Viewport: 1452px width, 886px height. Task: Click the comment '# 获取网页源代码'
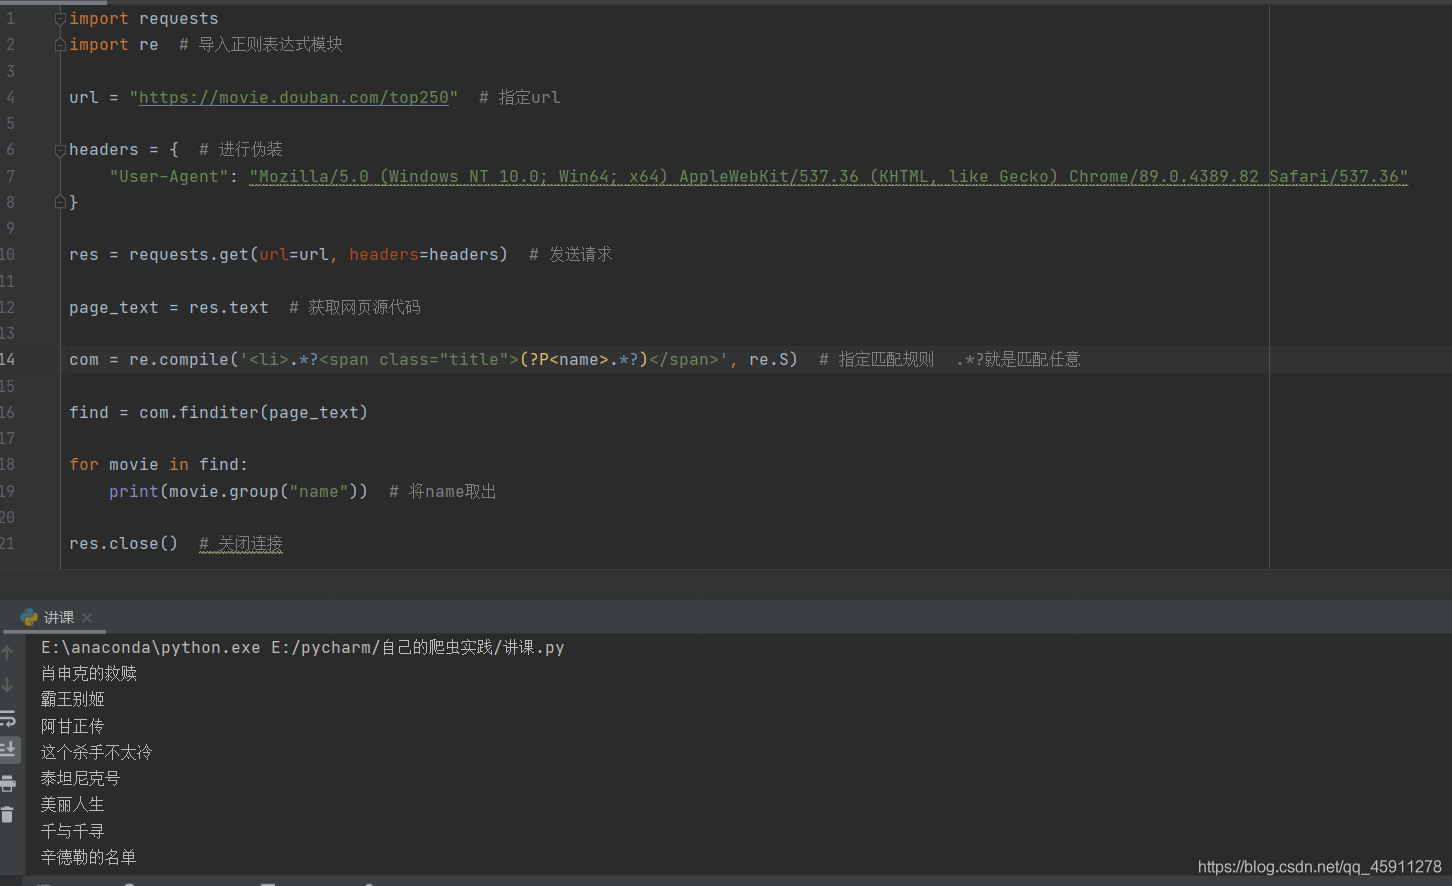355,308
